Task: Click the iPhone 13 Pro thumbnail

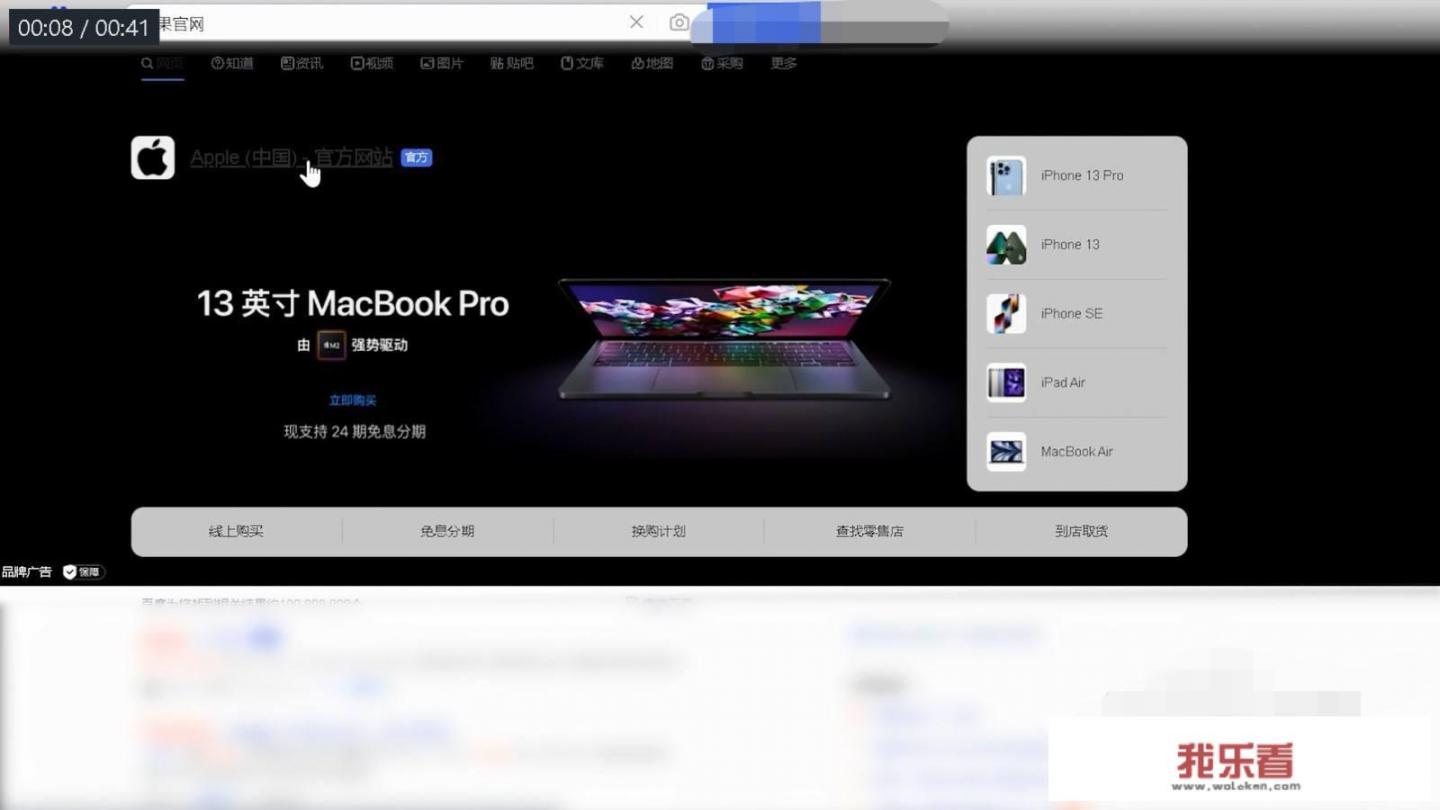Action: tap(1006, 175)
